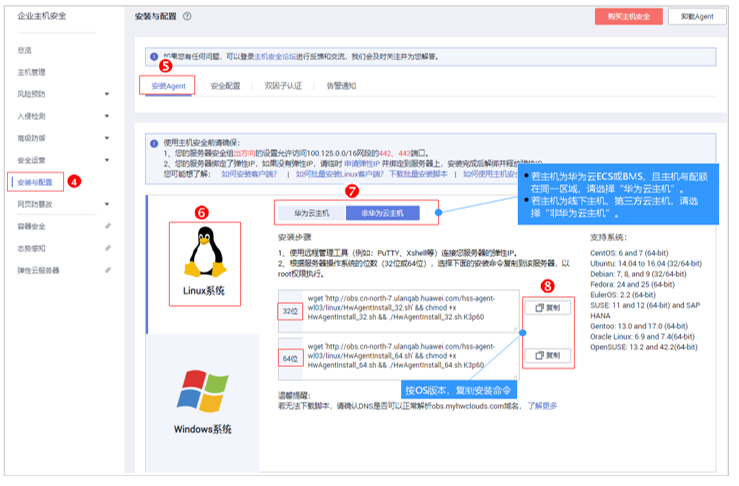Switch to the 告警通知 tab

coord(341,86)
